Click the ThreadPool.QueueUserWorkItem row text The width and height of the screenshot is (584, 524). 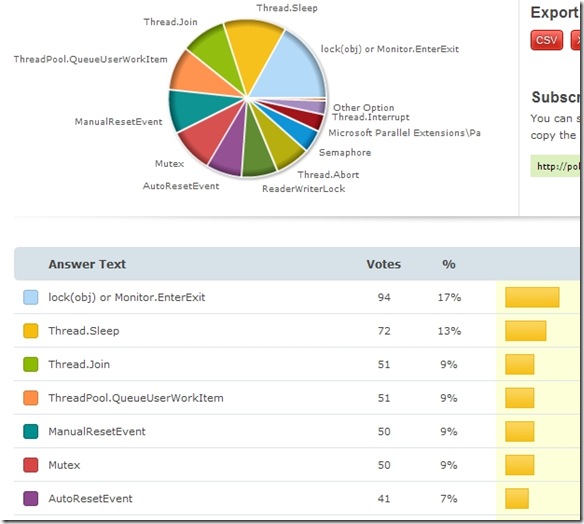136,398
